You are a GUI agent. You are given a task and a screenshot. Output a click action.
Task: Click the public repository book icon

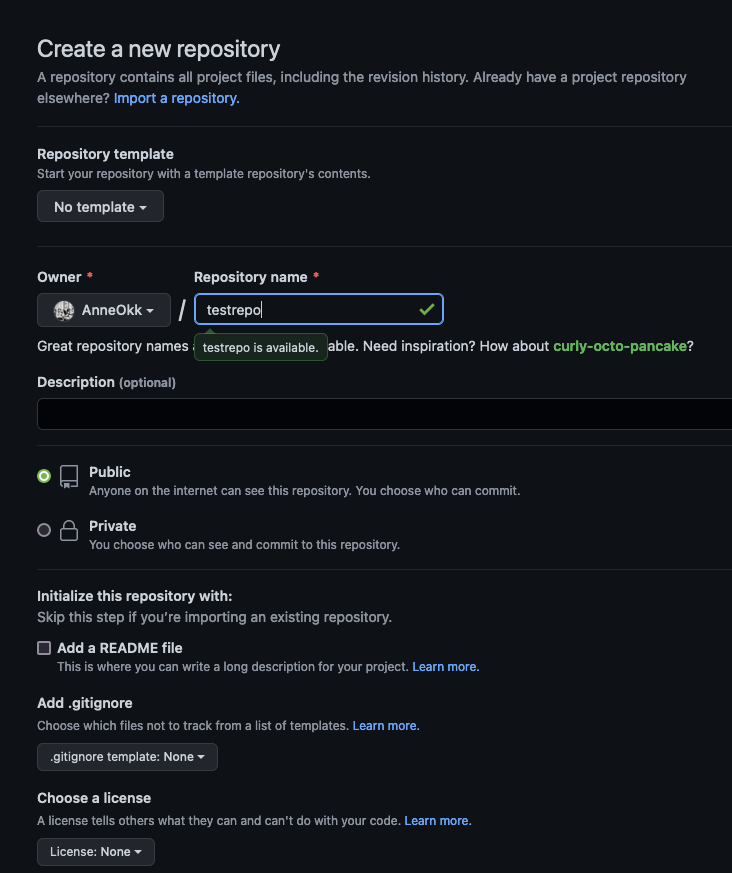click(x=69, y=476)
